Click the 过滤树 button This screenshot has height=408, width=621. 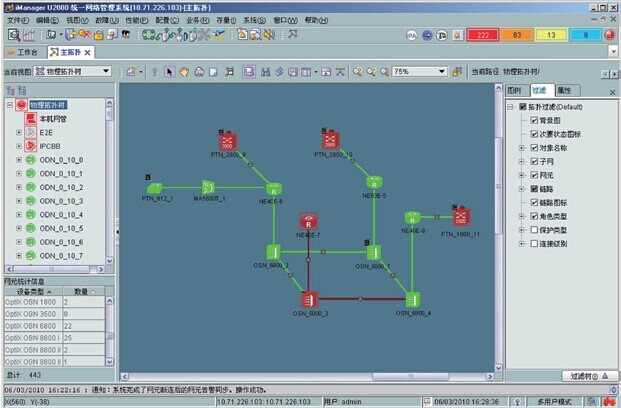(590, 376)
